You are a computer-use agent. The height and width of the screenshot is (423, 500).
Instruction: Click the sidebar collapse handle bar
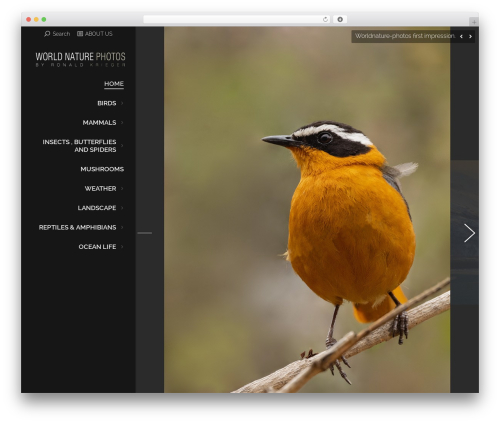[145, 233]
